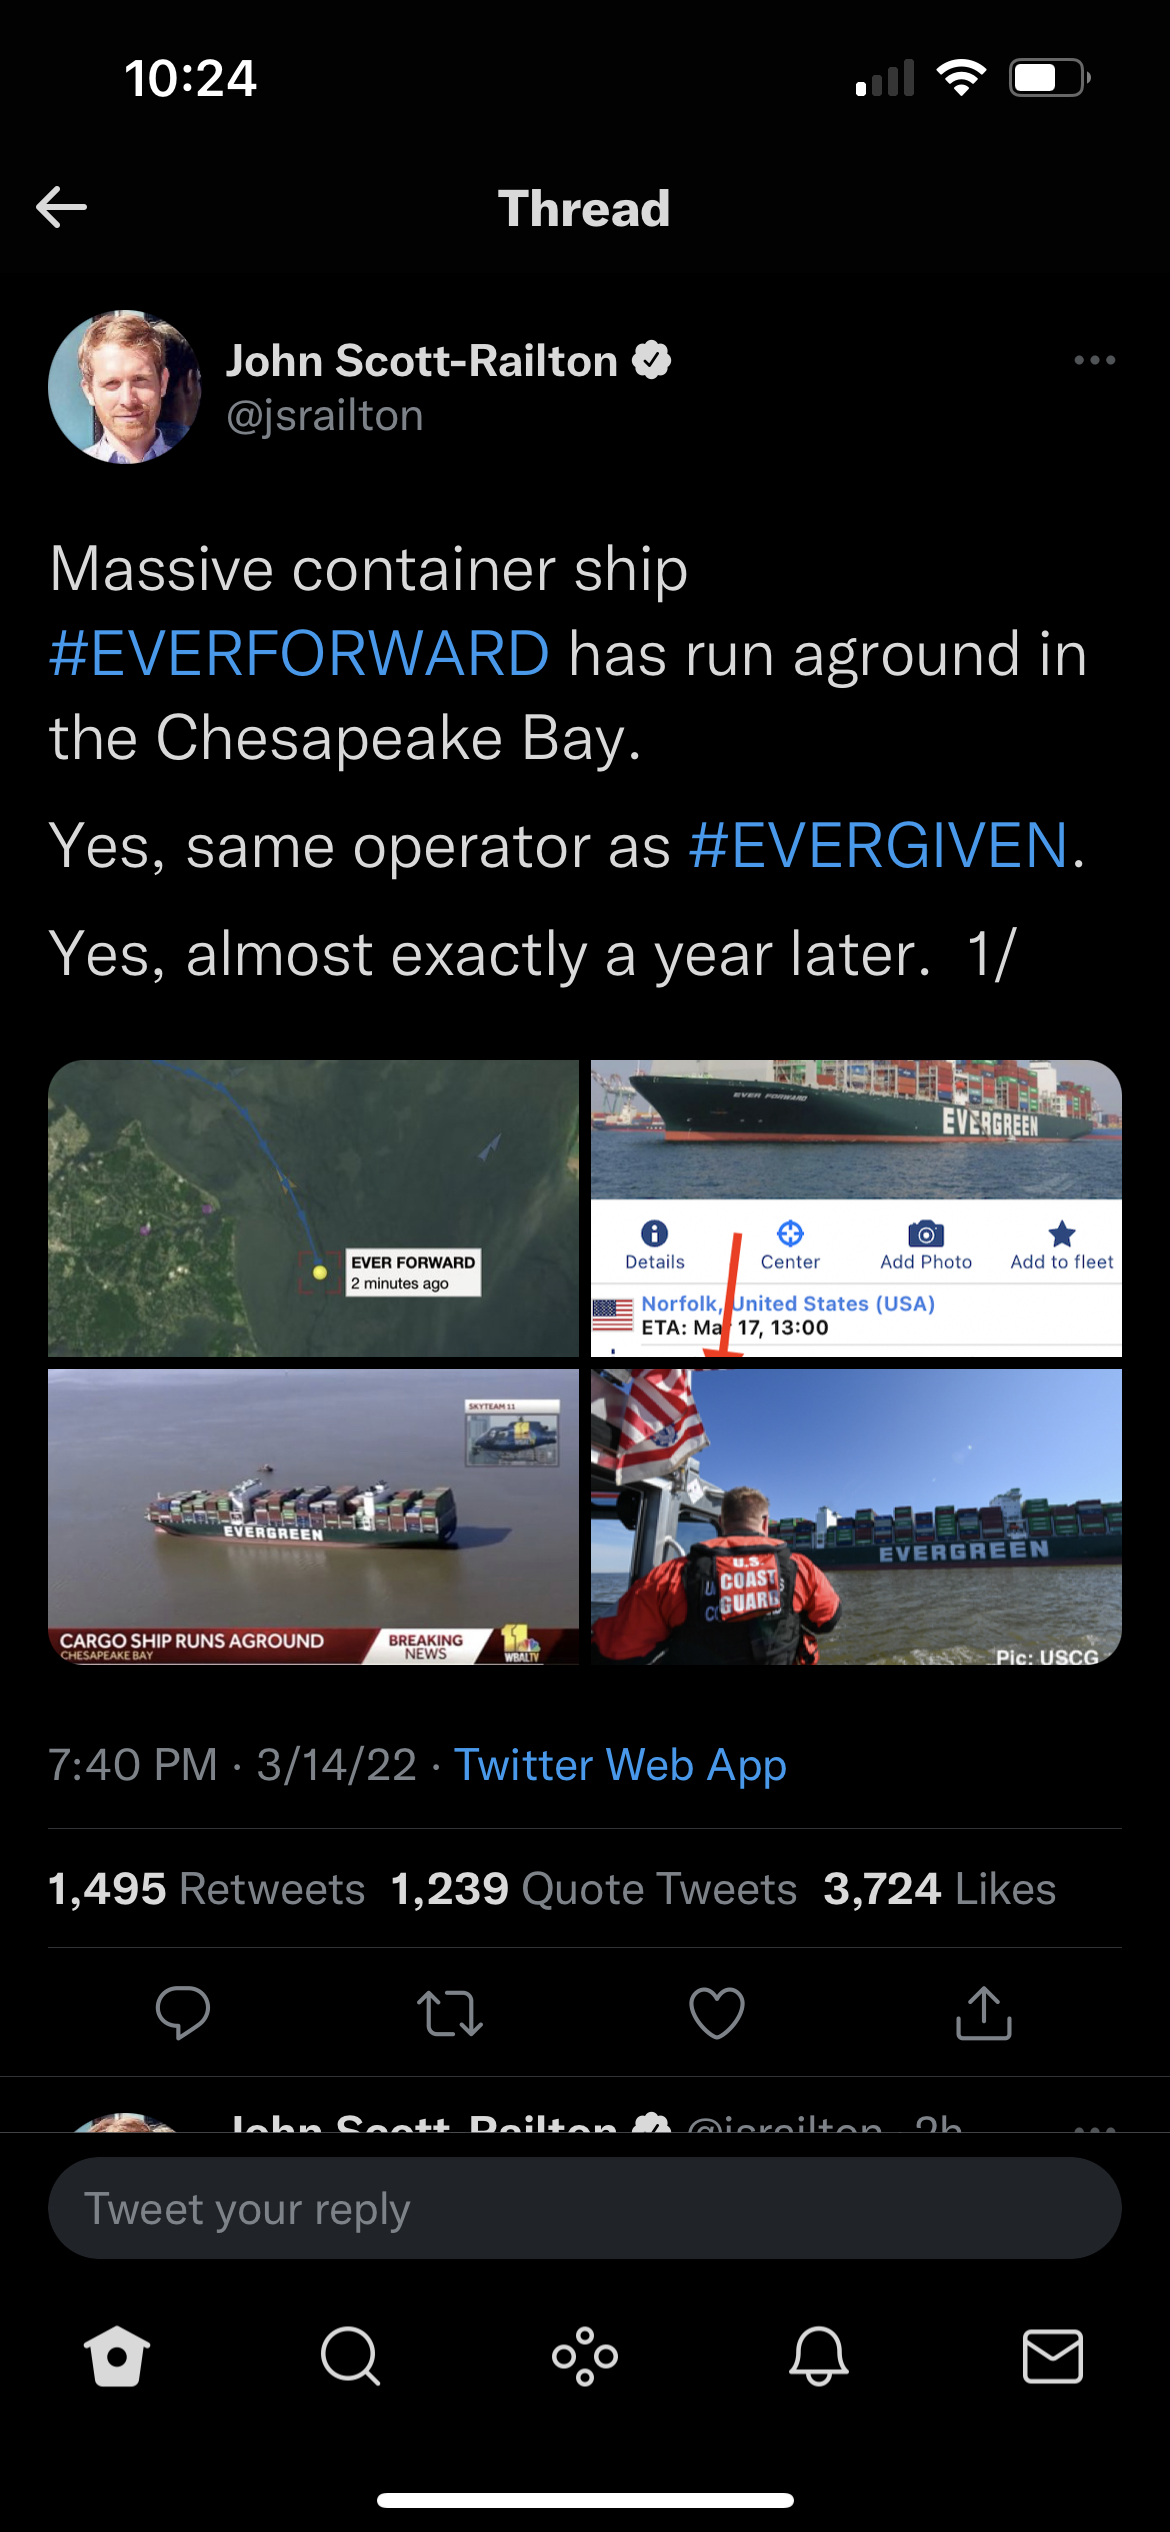Open the Spaces icon in bottom bar

pyautogui.click(x=585, y=2356)
